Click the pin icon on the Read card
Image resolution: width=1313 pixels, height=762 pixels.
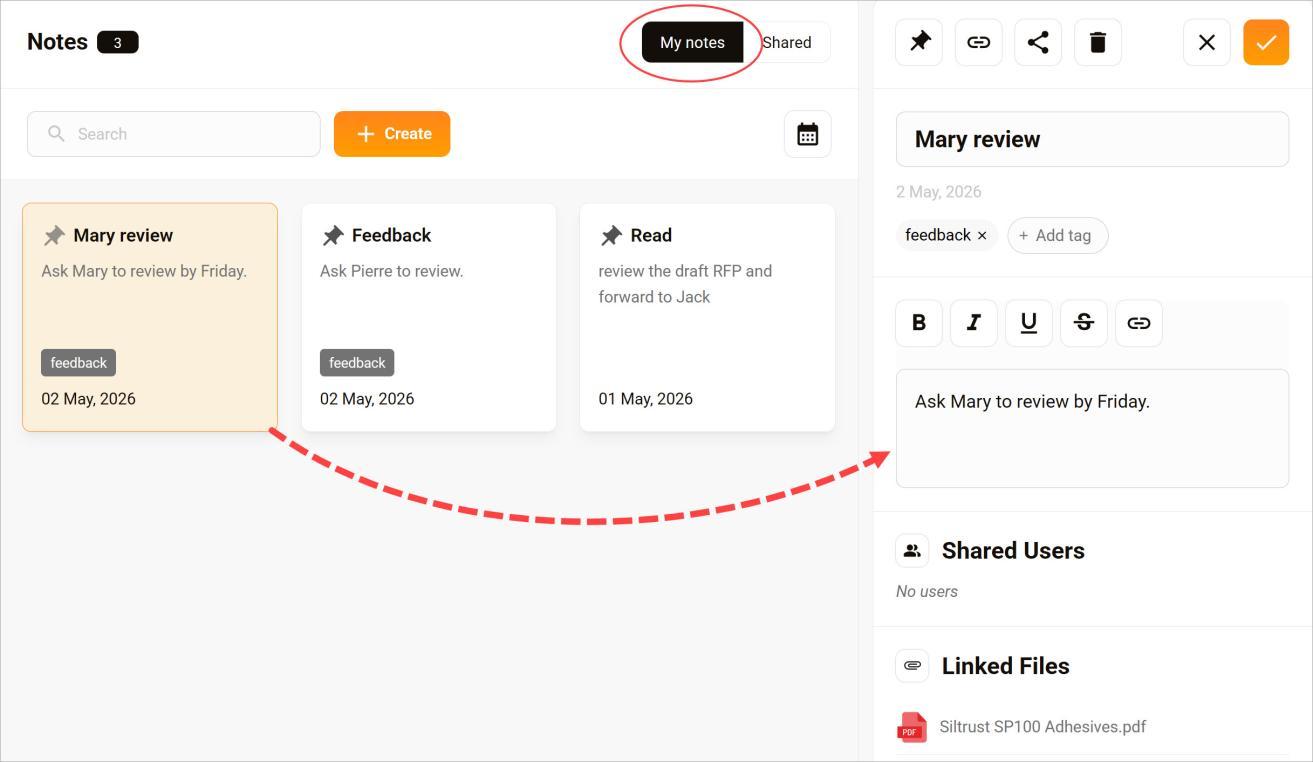click(x=611, y=235)
